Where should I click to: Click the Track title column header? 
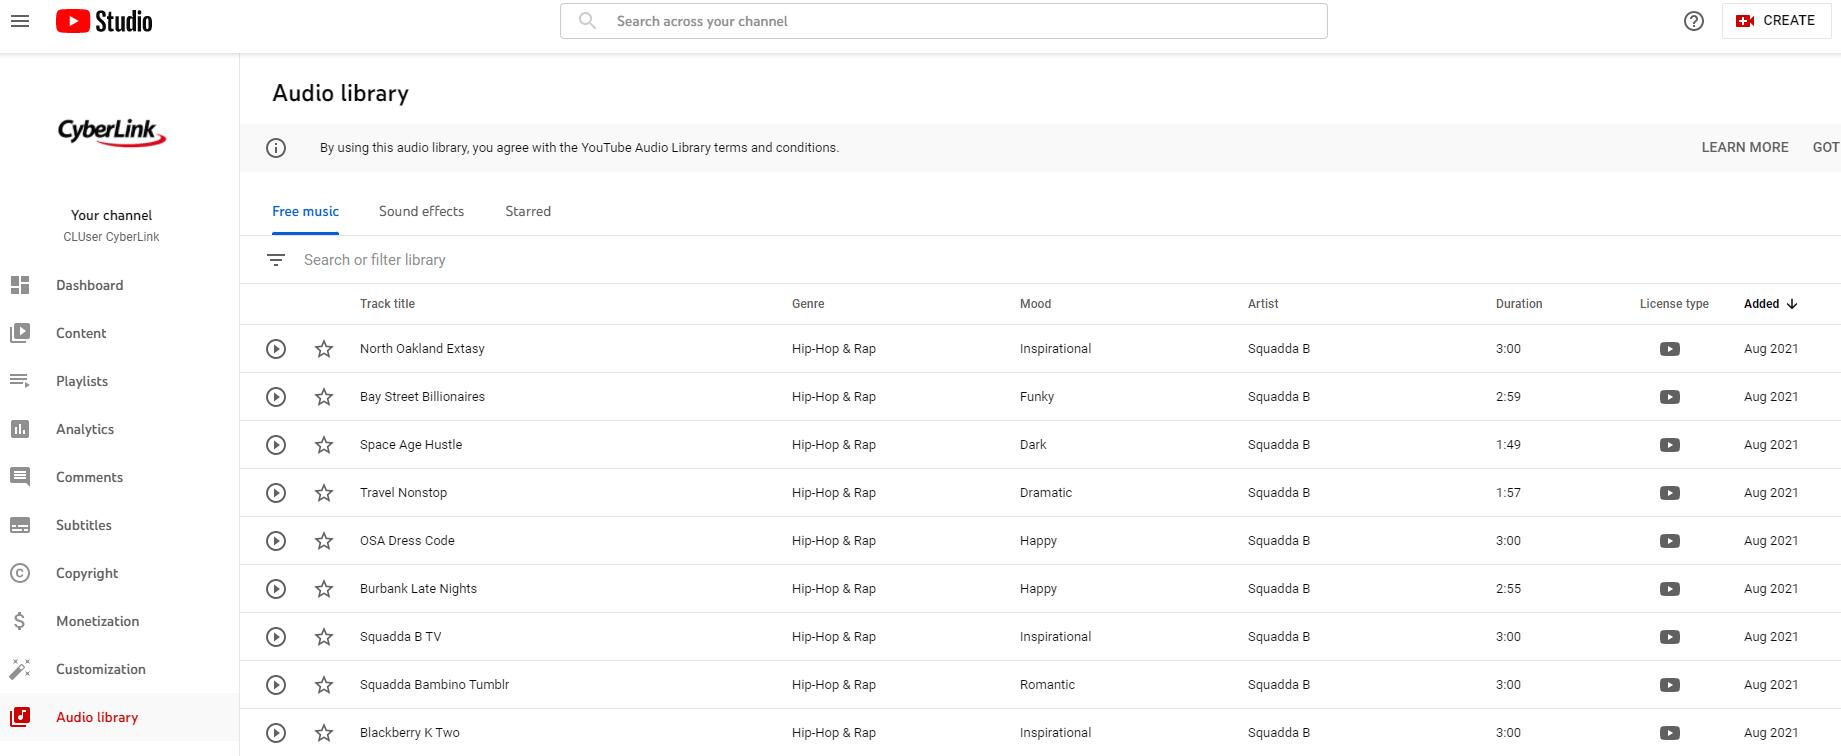tap(387, 304)
